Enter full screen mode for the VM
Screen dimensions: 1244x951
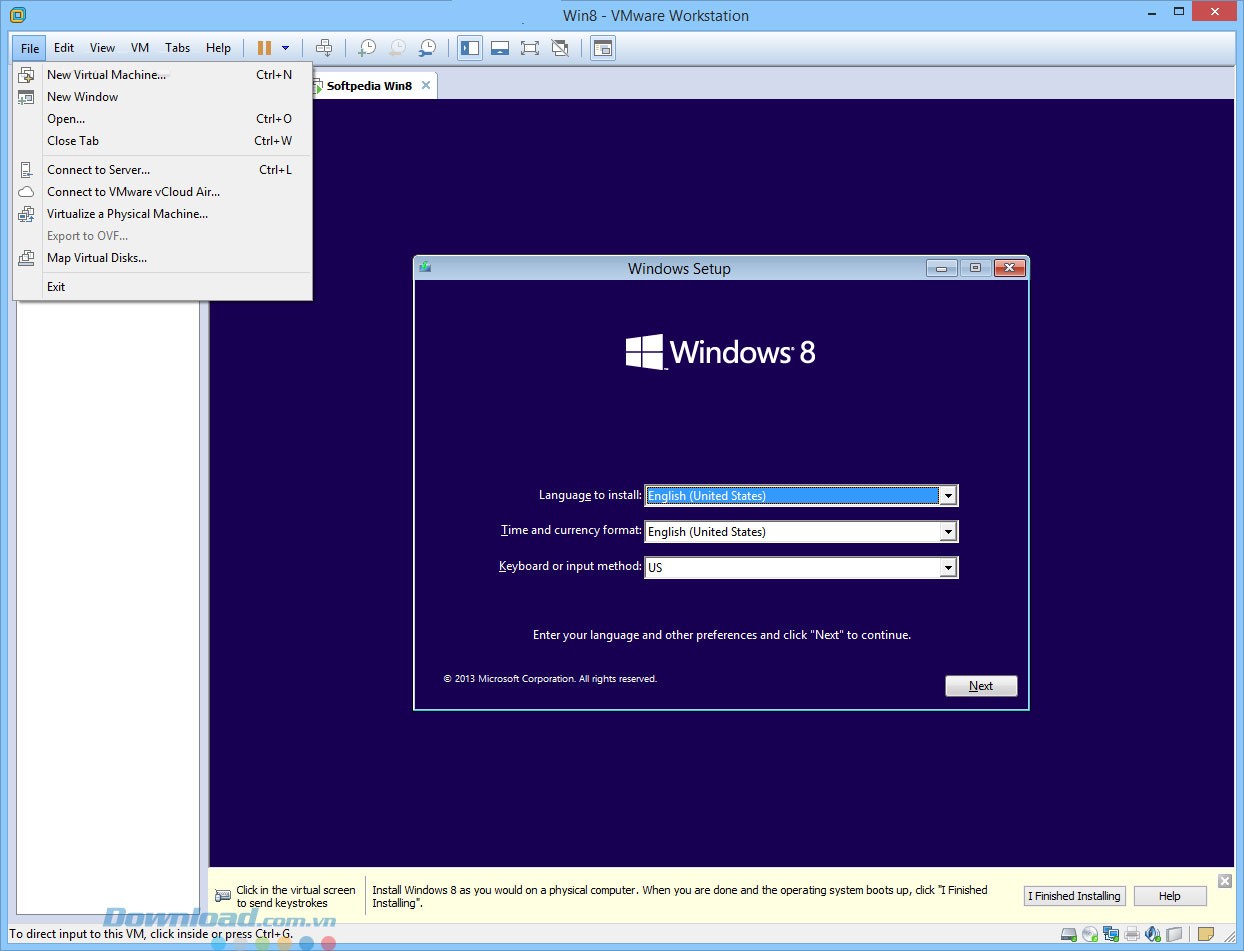(x=530, y=47)
